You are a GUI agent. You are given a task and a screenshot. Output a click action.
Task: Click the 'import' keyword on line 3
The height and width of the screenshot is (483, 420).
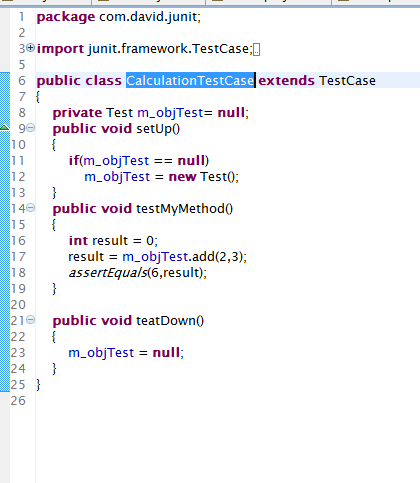pos(60,49)
